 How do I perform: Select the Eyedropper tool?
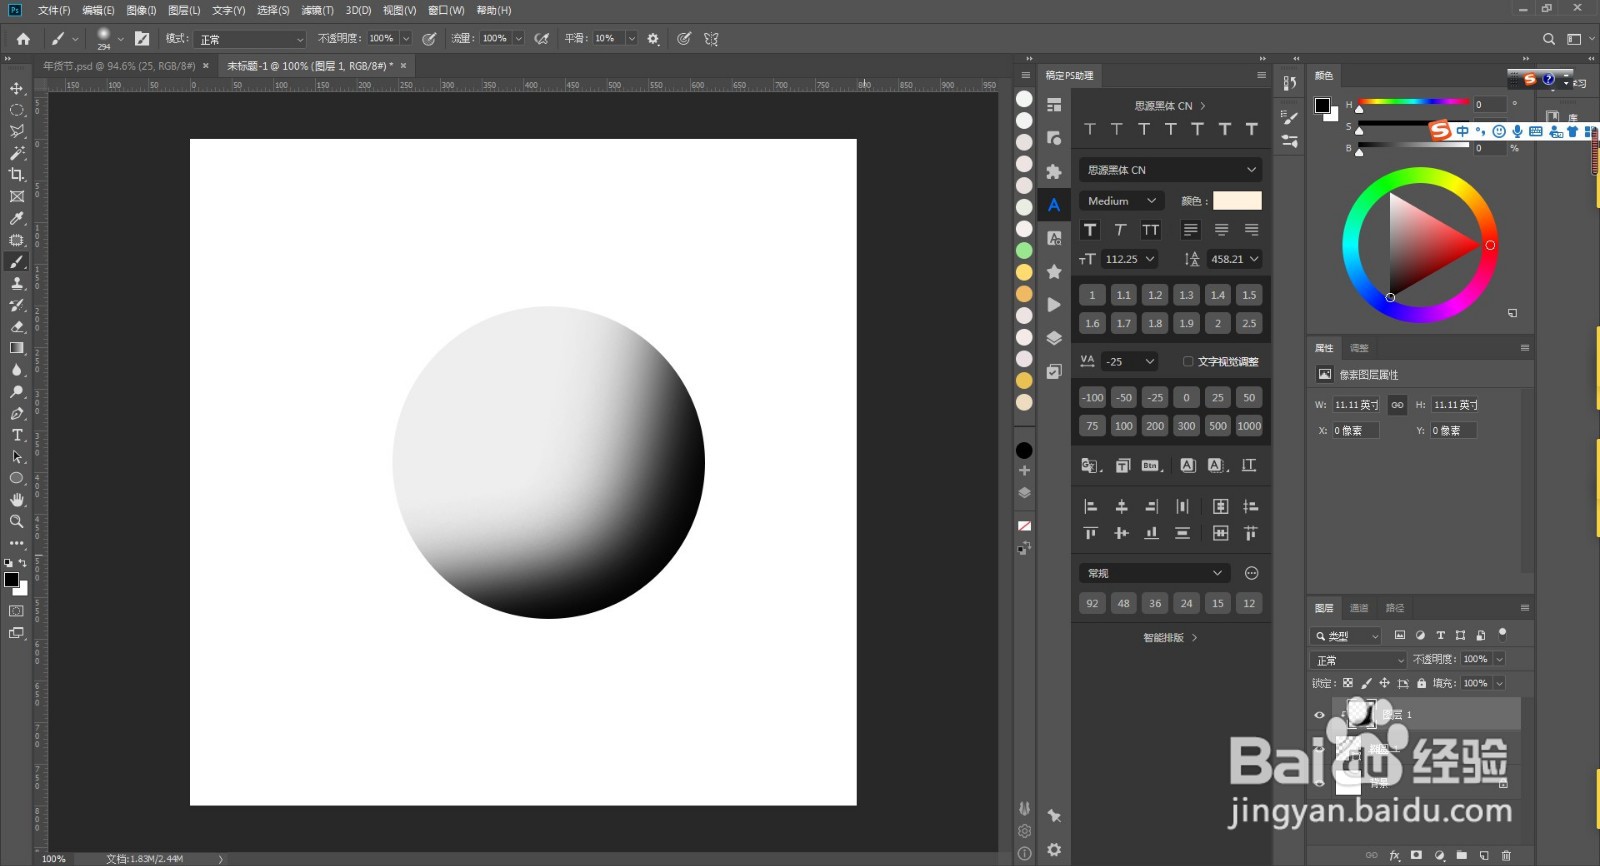[17, 219]
